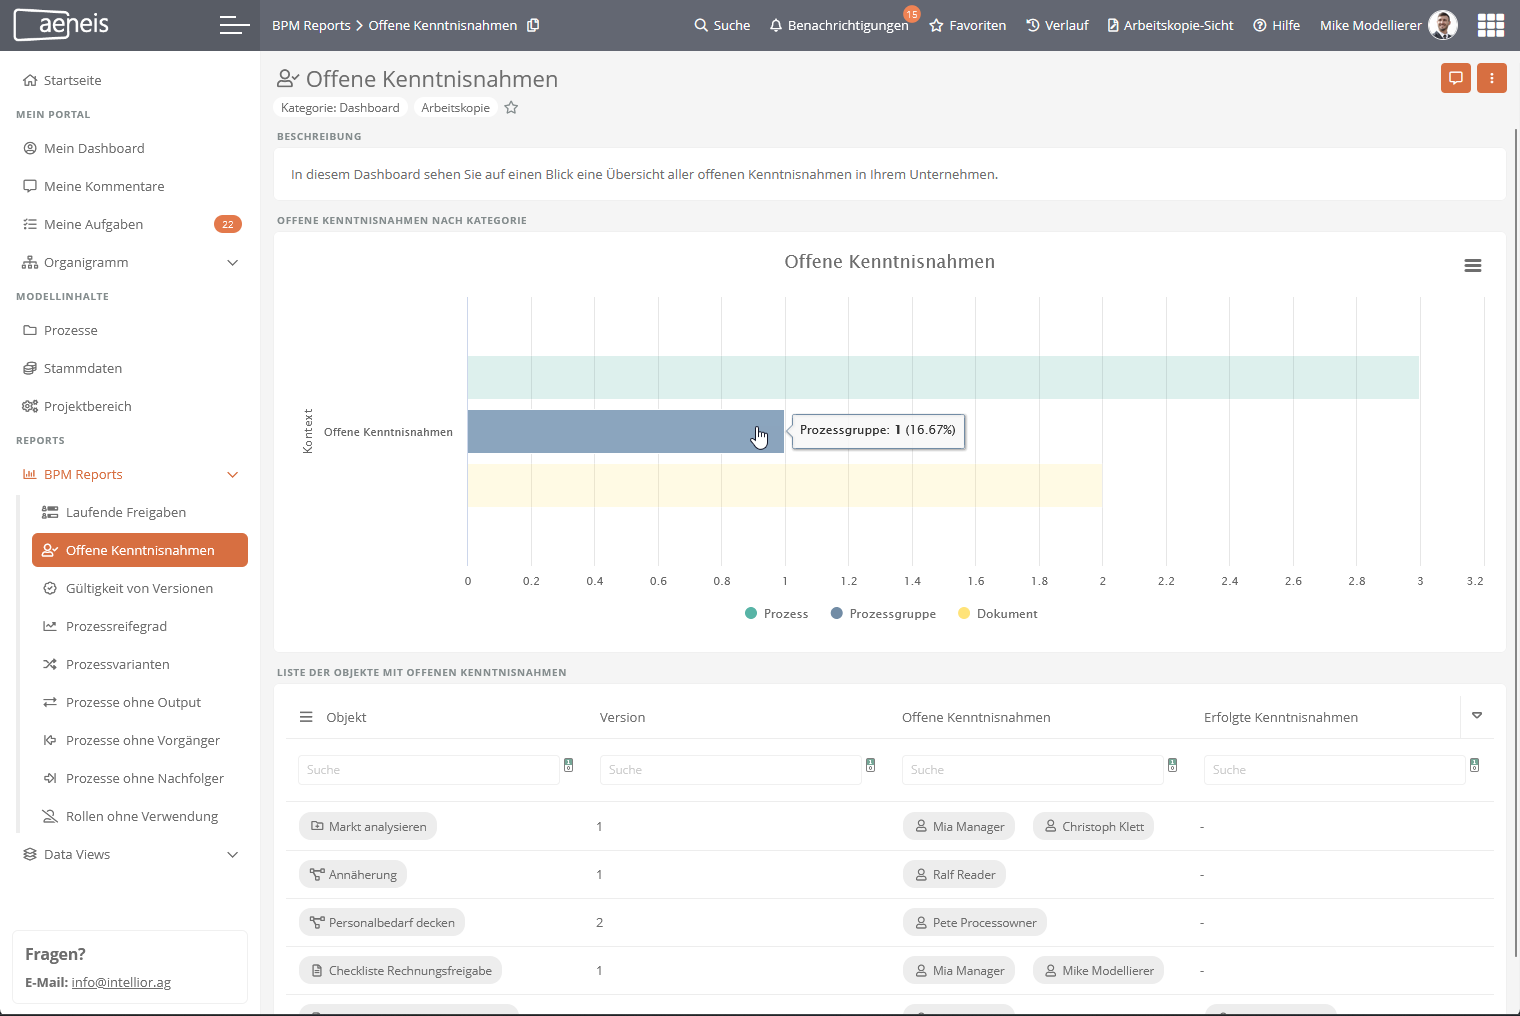This screenshot has width=1520, height=1016.
Task: Copy breadcrumb link icon next to Offene Kenntnisnahmen
Action: (x=533, y=25)
